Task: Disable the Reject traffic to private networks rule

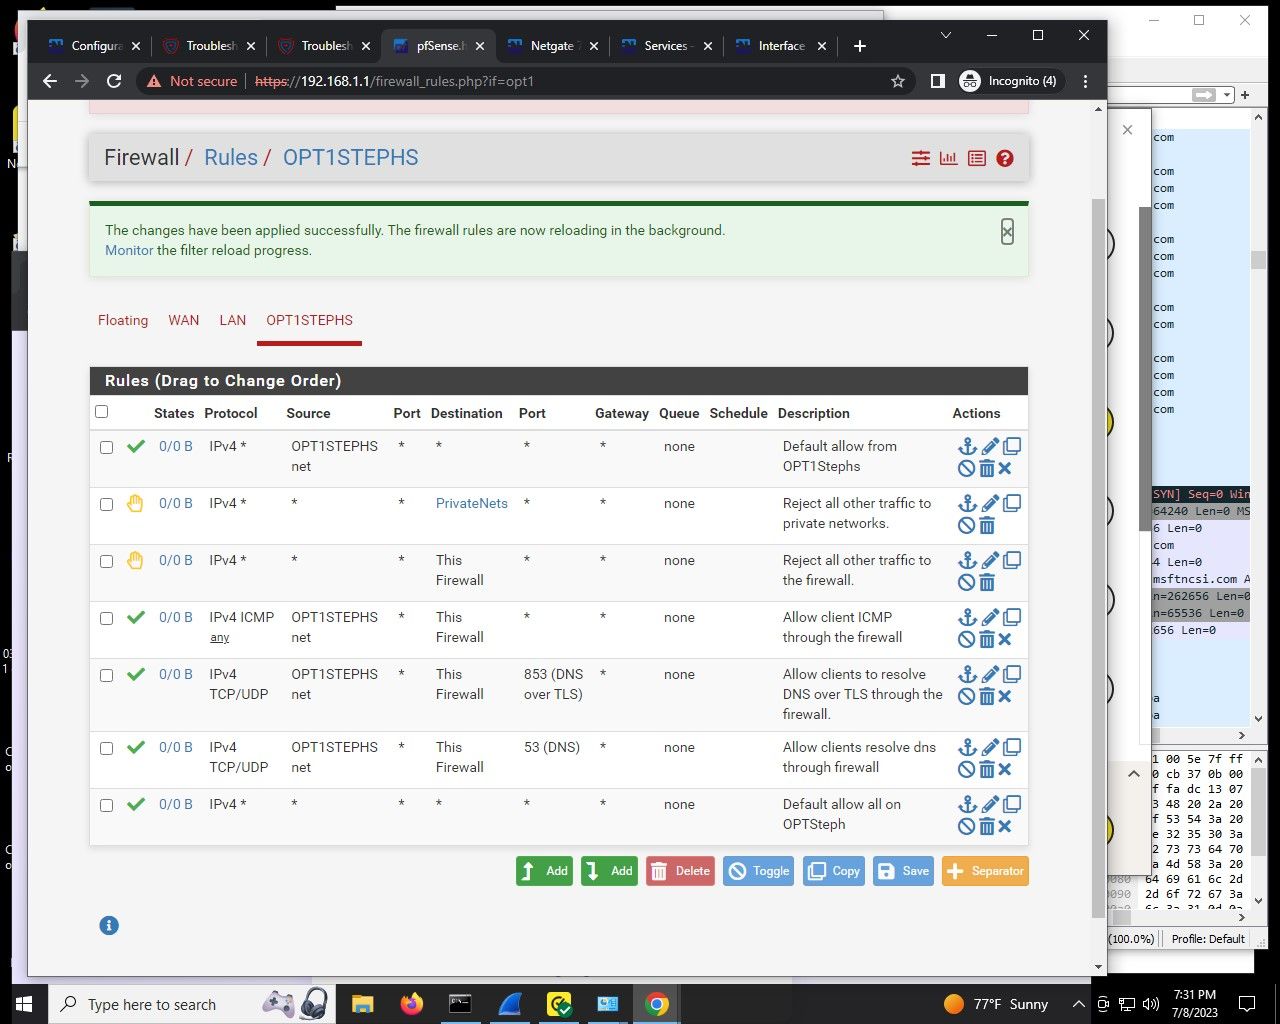Action: 966,526
